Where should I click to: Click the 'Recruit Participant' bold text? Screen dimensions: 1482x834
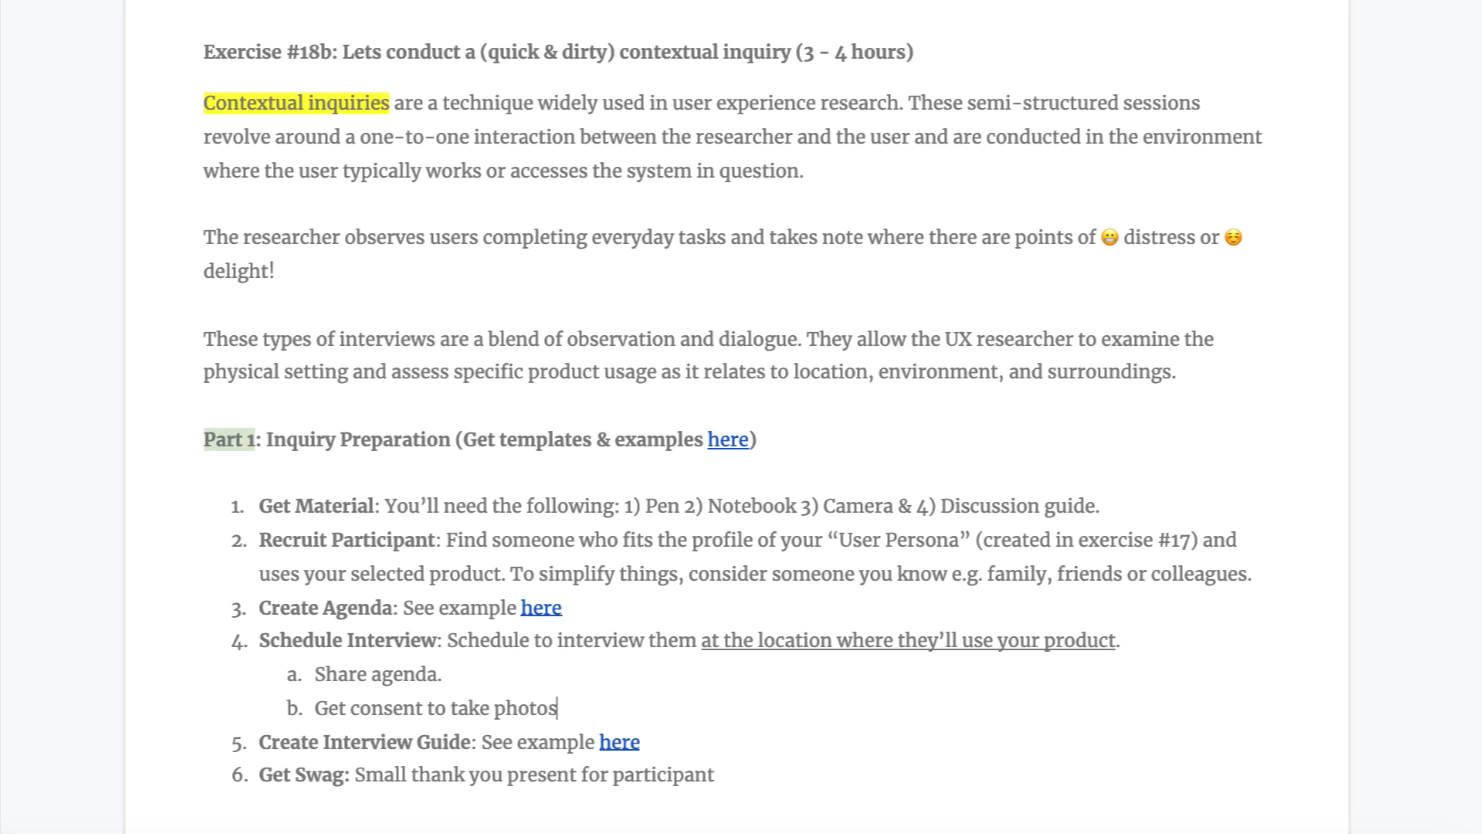click(347, 541)
